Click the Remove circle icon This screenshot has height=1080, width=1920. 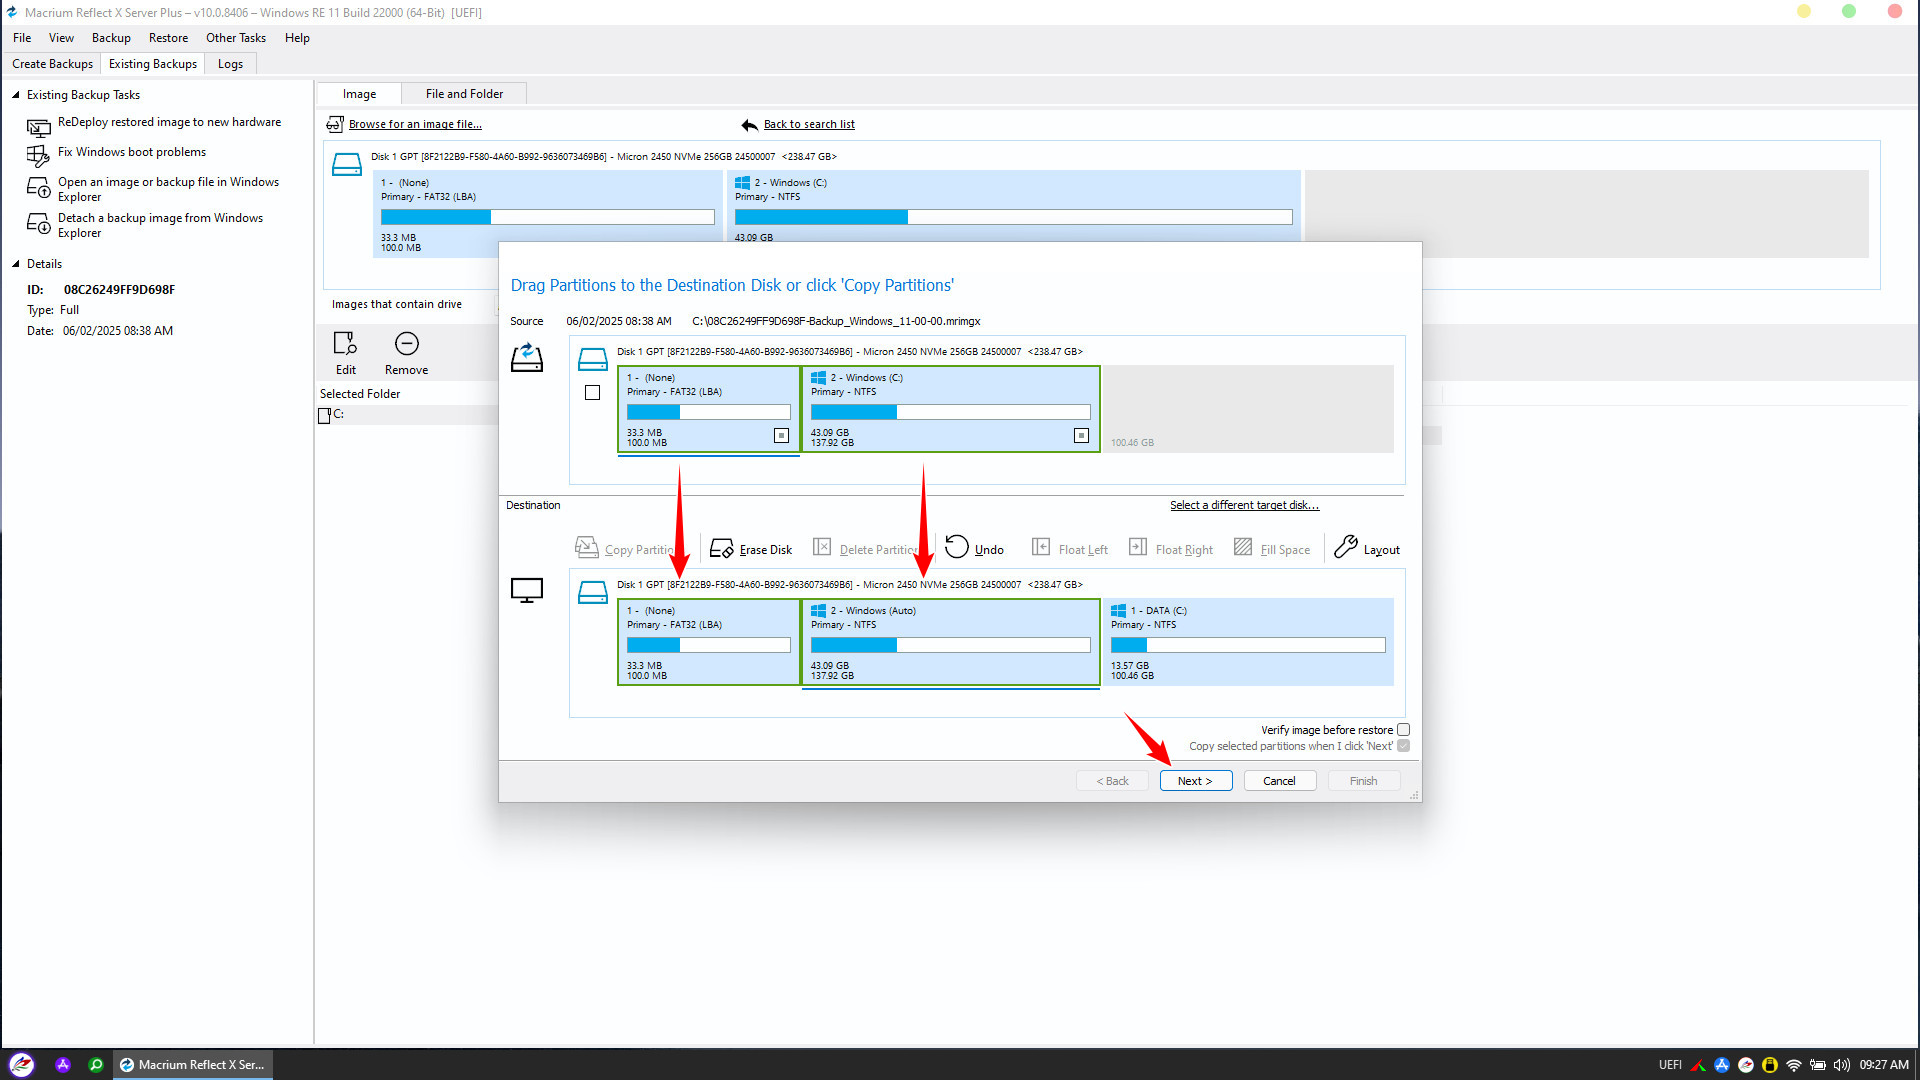point(406,344)
